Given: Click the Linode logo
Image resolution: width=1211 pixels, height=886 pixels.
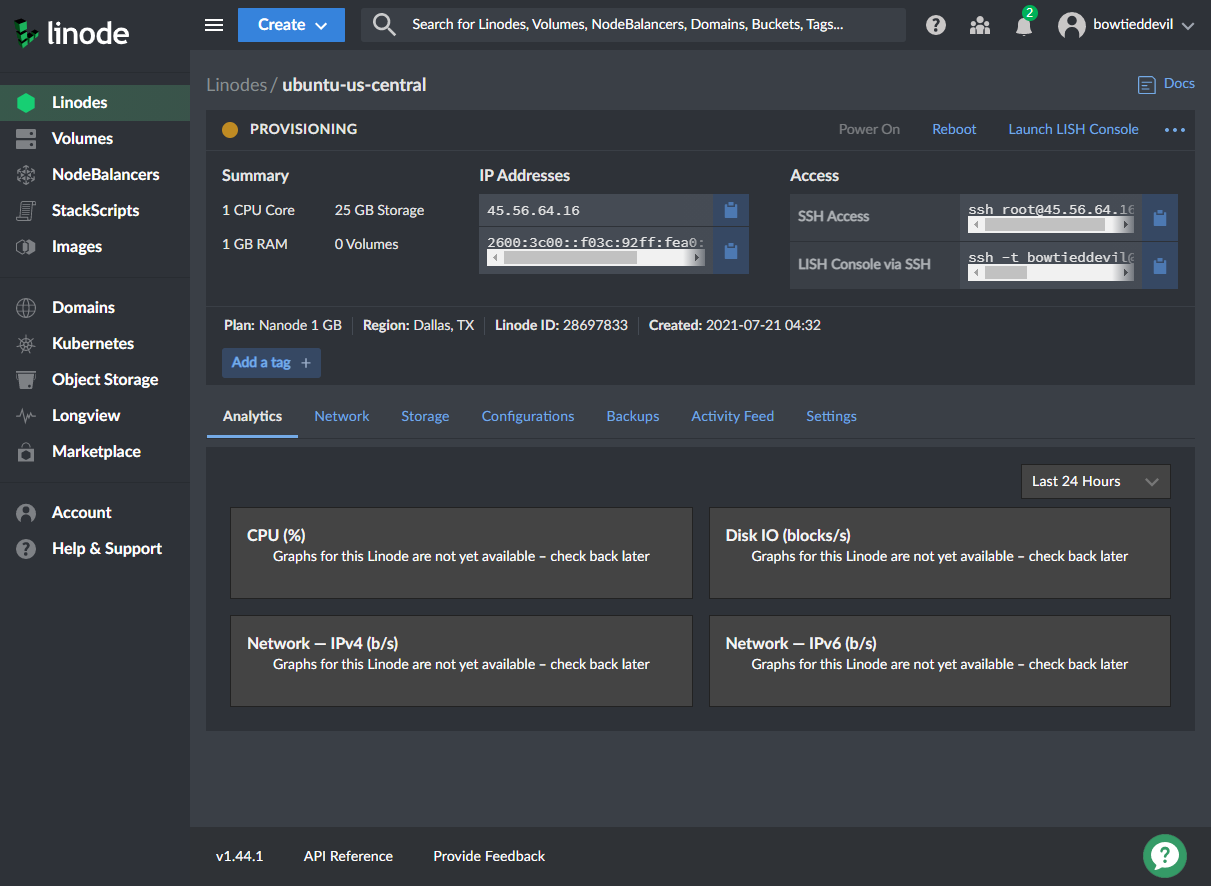Looking at the screenshot, I should tap(72, 33).
